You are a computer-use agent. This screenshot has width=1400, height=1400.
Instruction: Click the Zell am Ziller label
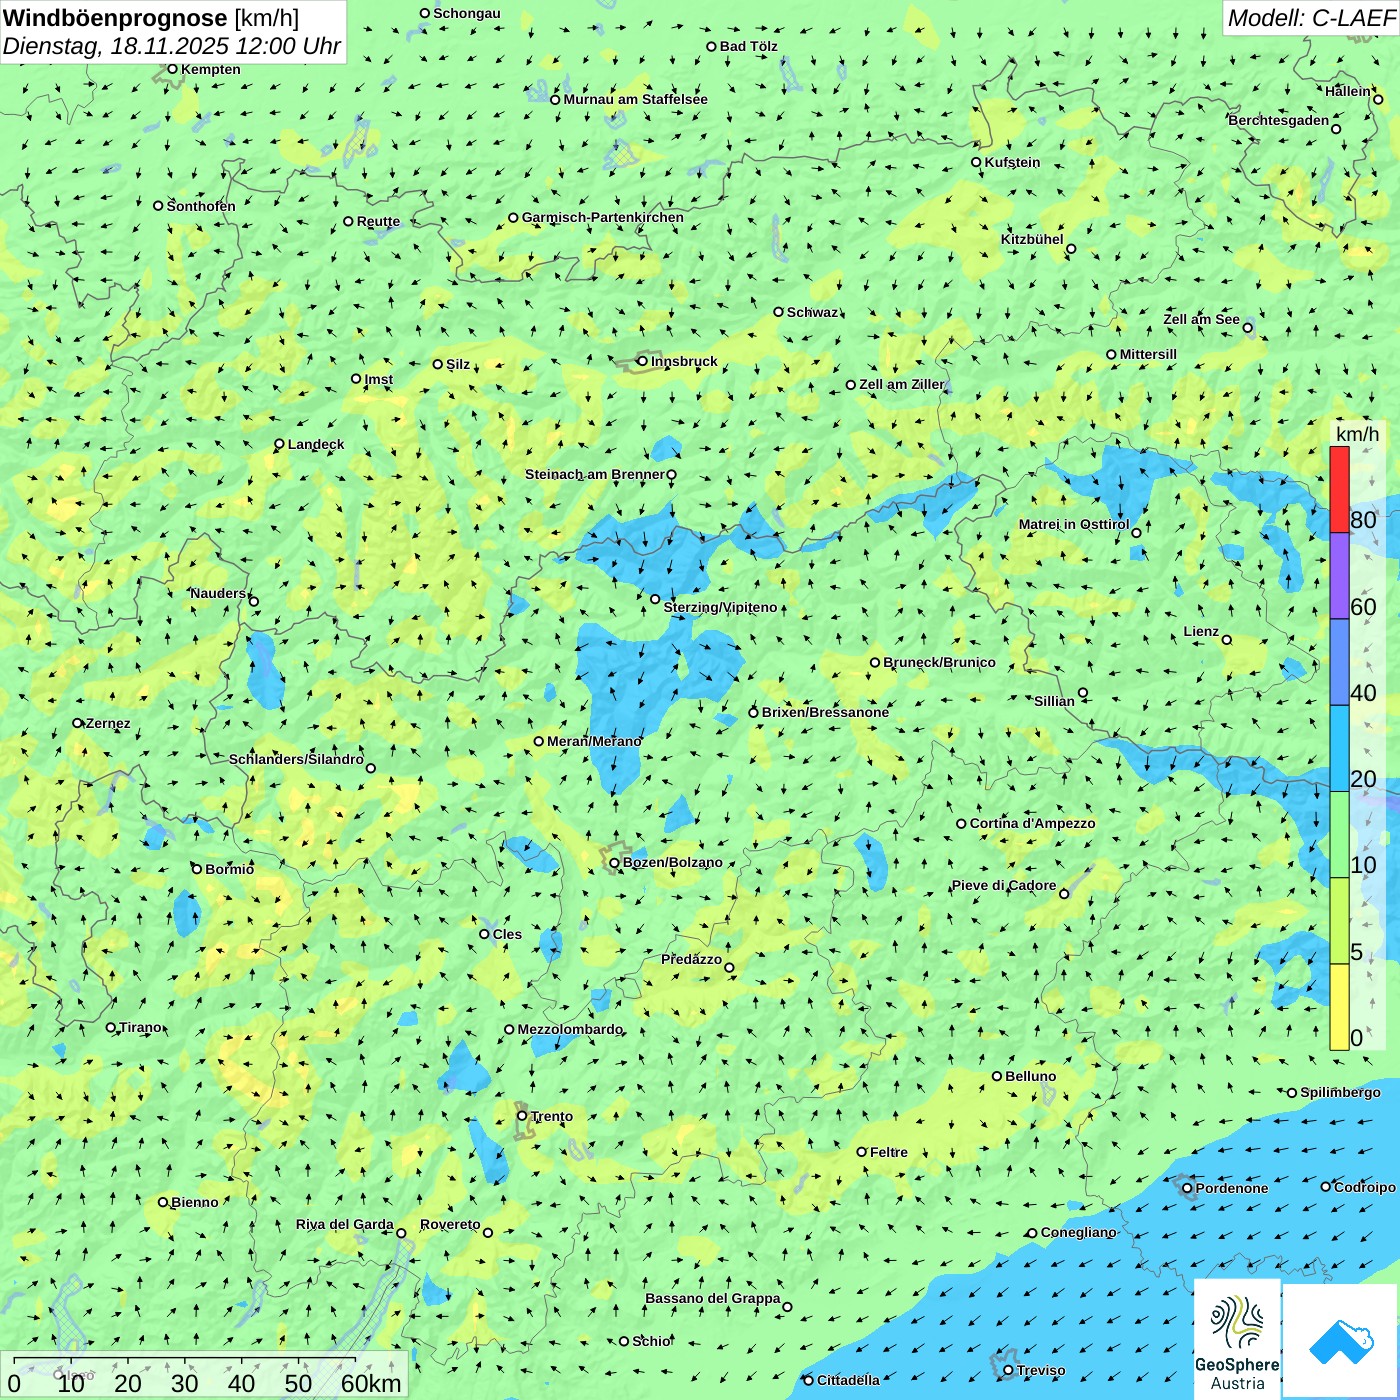tap(902, 384)
